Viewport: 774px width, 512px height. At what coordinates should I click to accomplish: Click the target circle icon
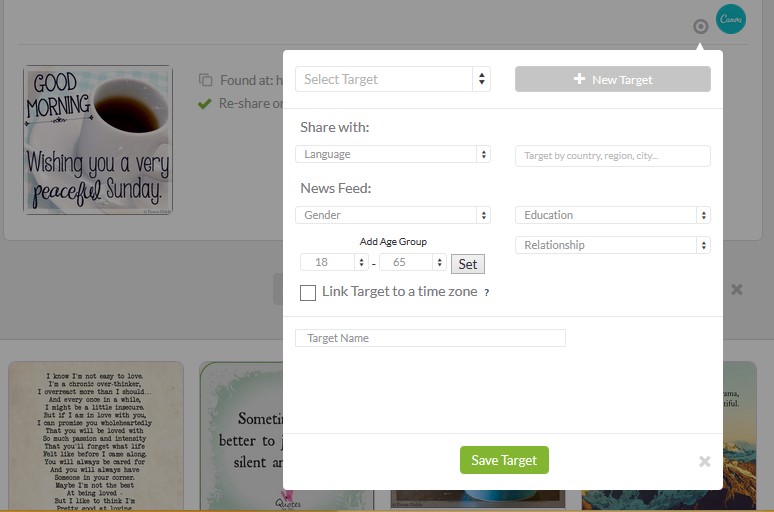(x=700, y=26)
